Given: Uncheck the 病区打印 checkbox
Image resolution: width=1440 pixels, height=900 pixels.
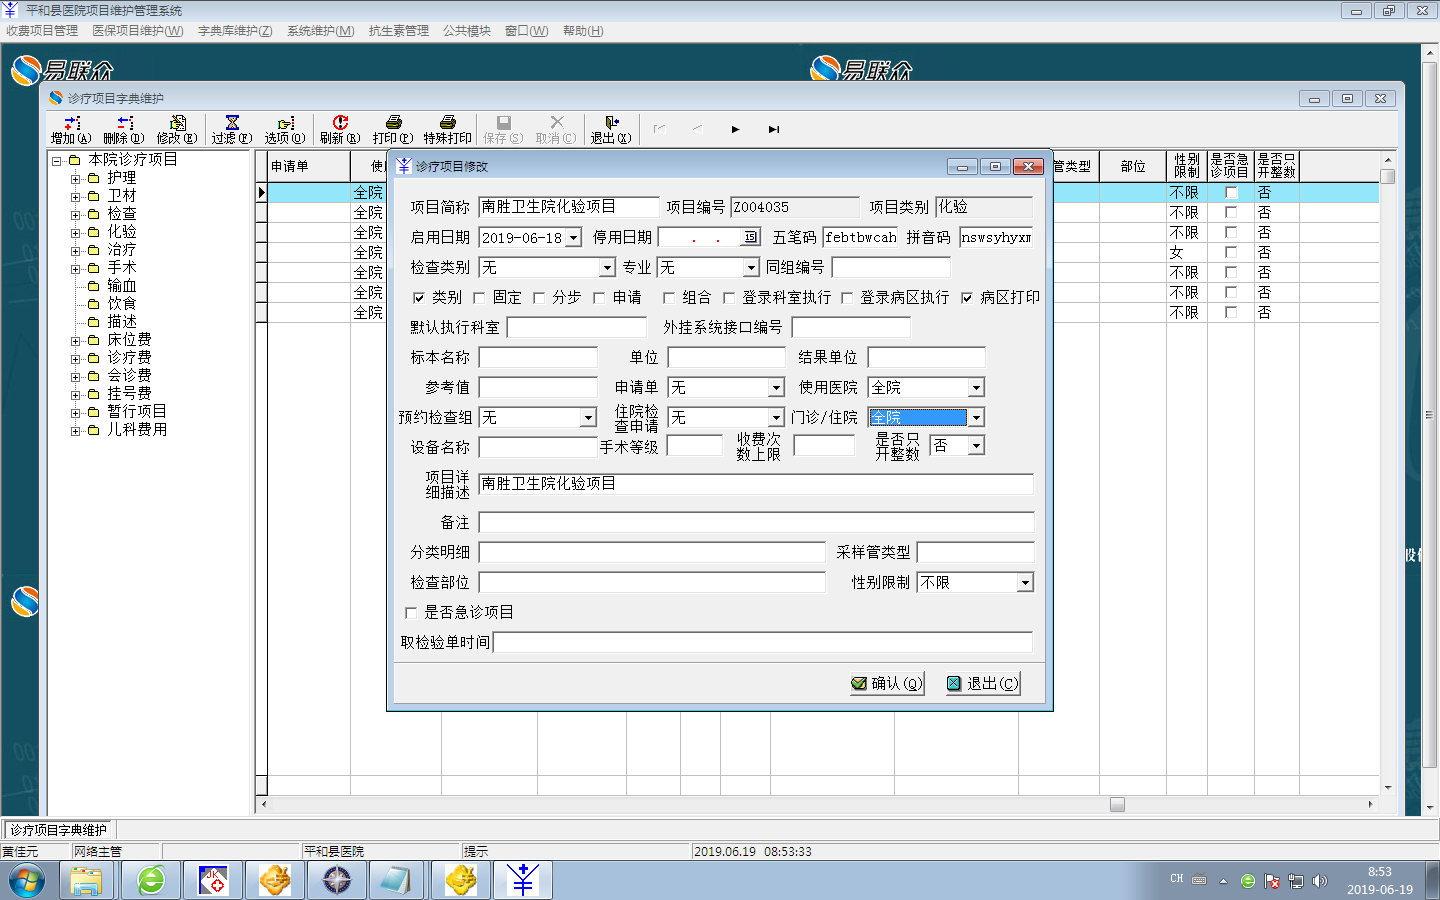Looking at the screenshot, I should coord(967,297).
